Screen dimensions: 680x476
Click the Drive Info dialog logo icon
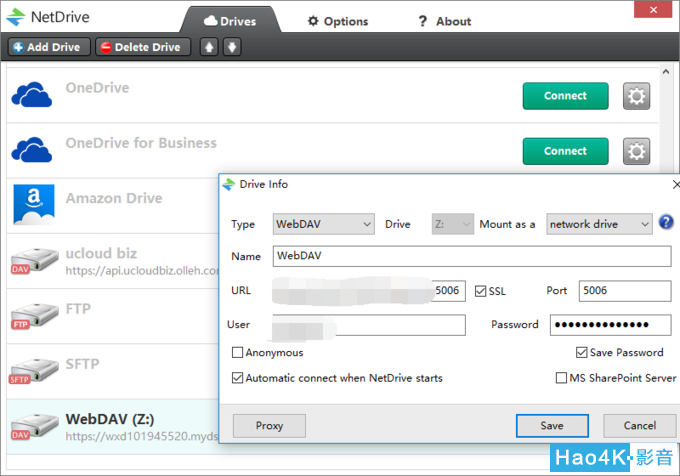(229, 184)
